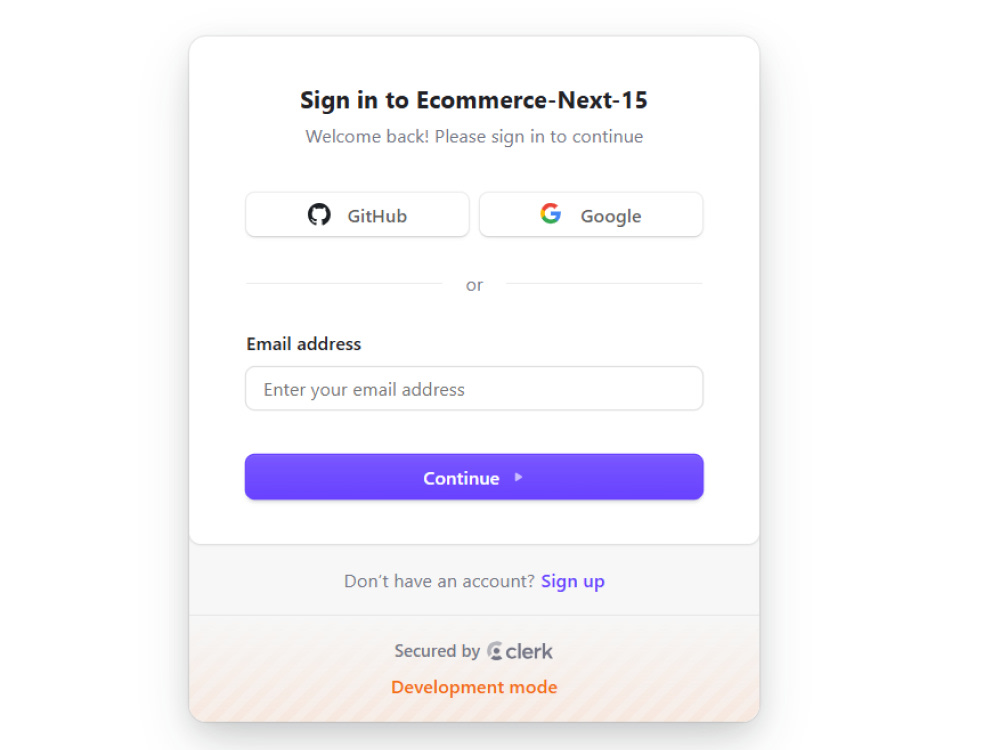The image size is (1000, 750).
Task: Click the Sign in to Ecommerce-Next-15 heading
Action: click(x=474, y=100)
